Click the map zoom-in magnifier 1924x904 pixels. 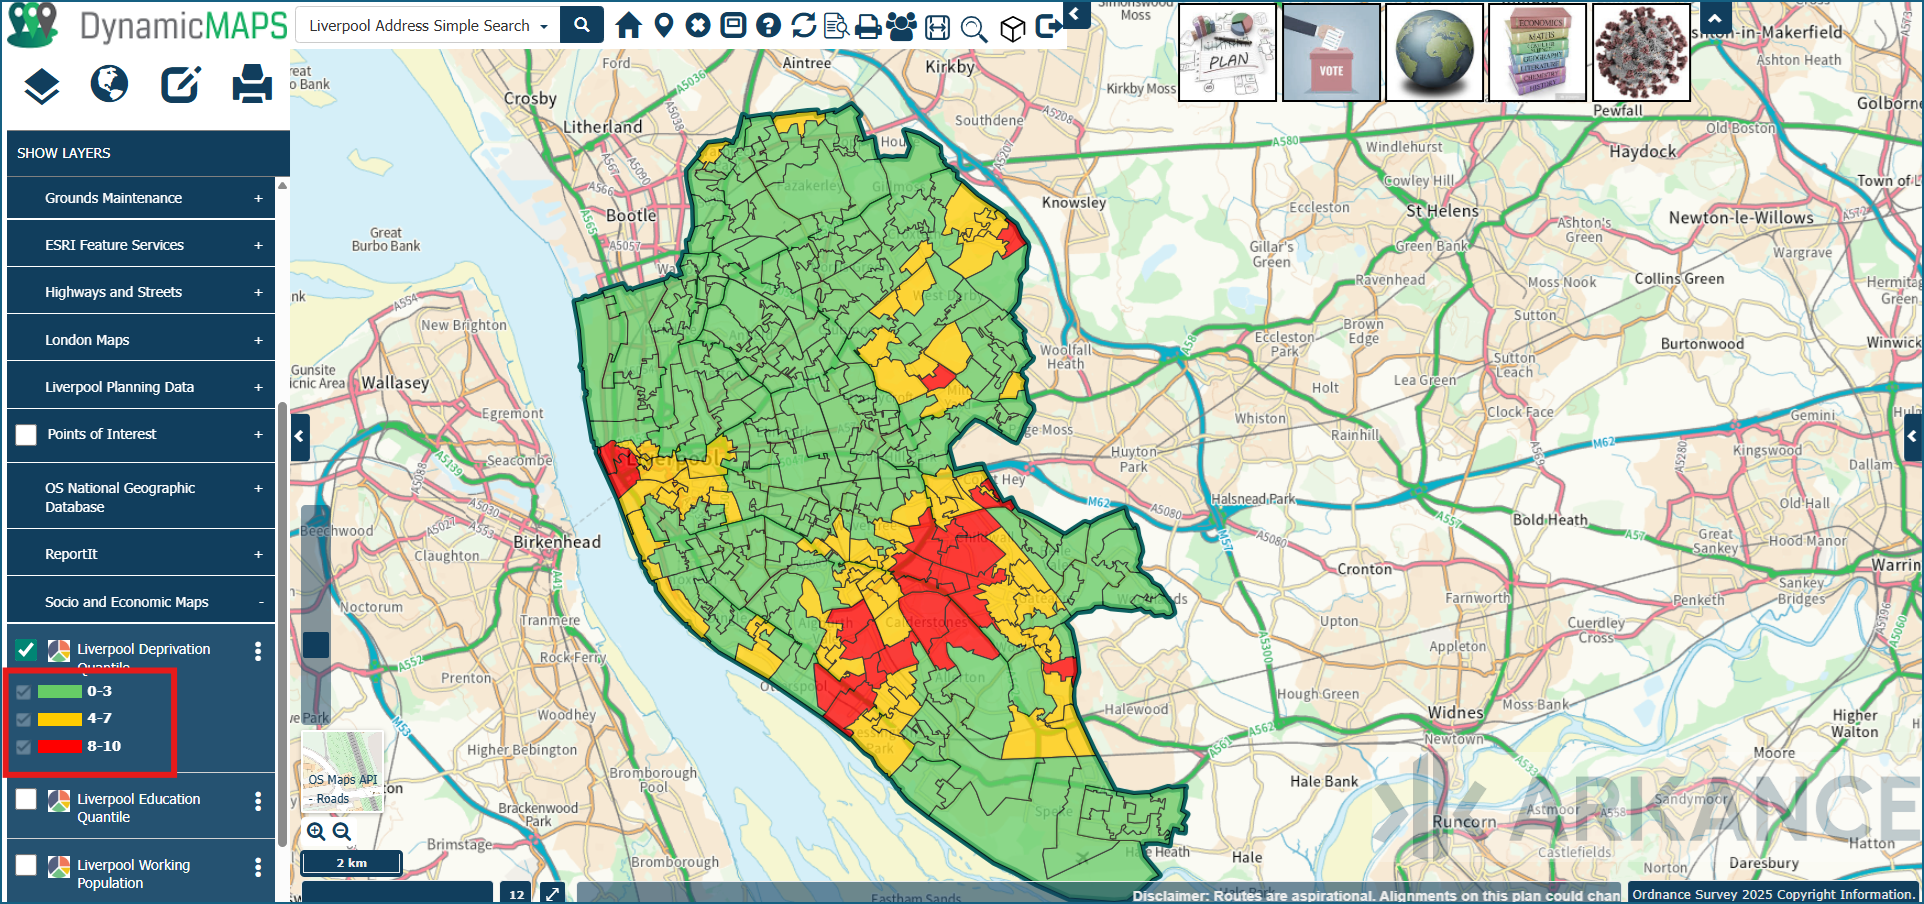pyautogui.click(x=316, y=831)
